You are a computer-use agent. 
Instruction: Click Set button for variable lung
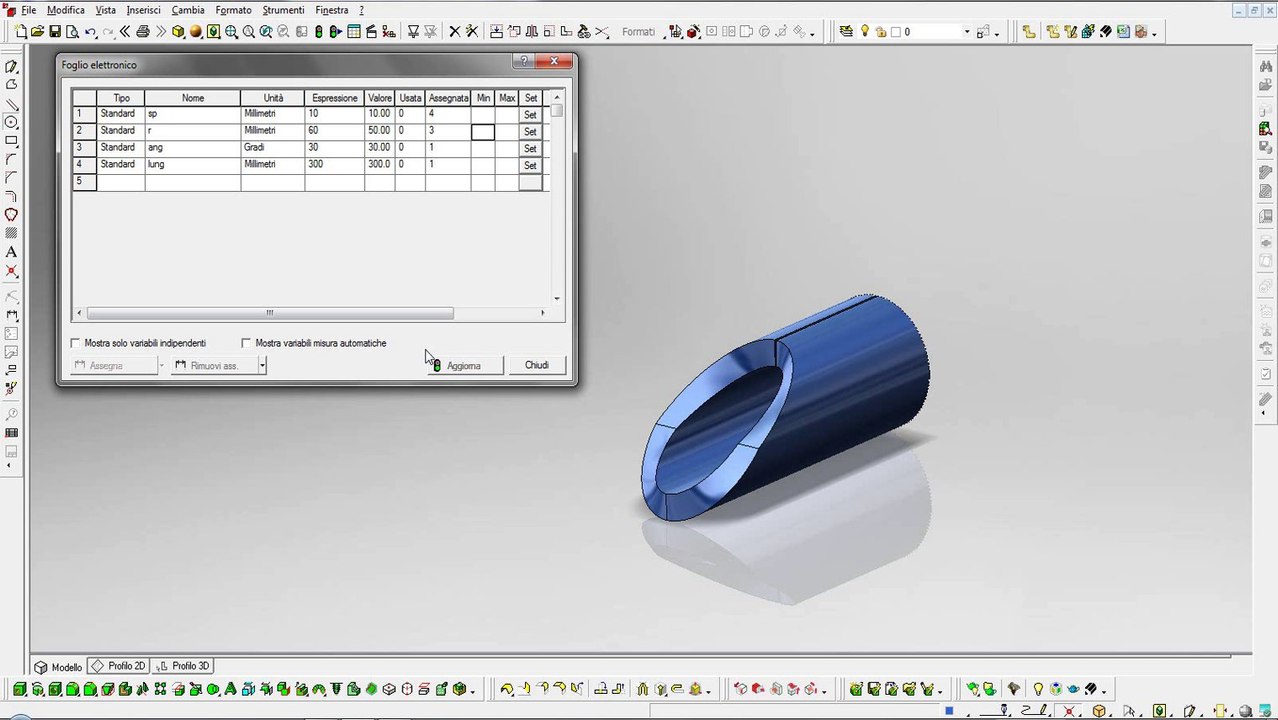pyautogui.click(x=531, y=165)
